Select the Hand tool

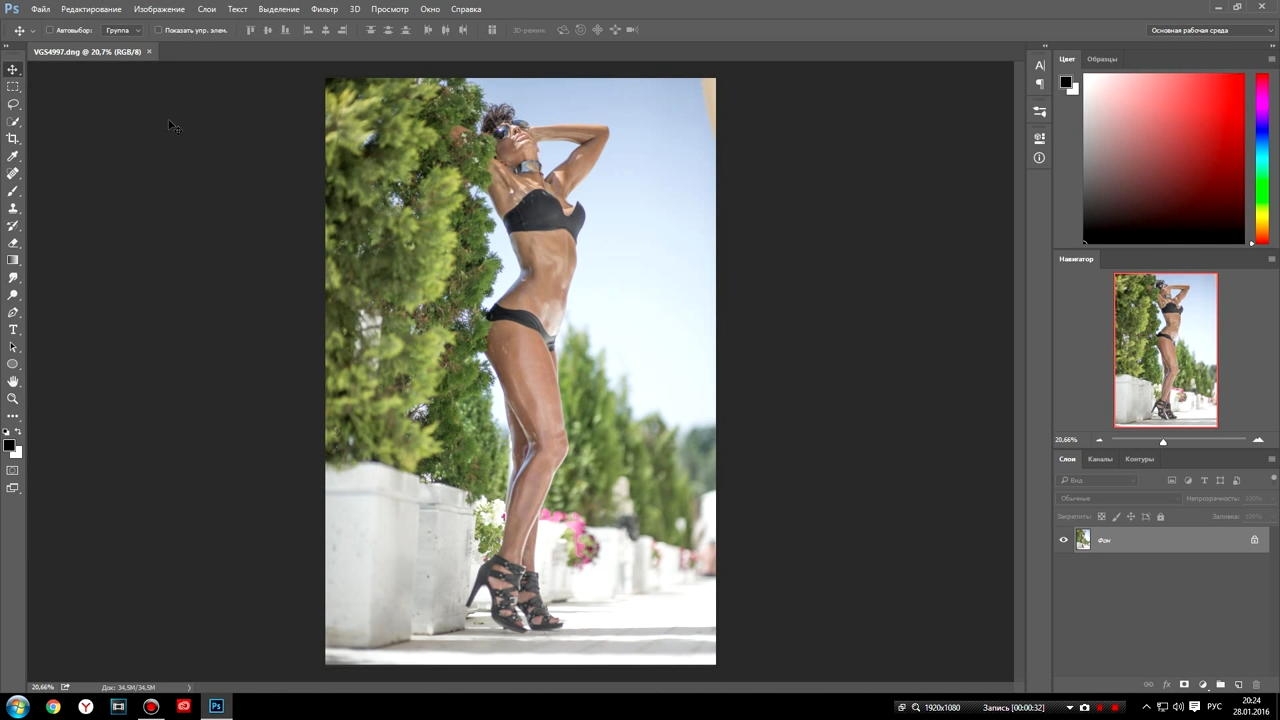coord(13,381)
